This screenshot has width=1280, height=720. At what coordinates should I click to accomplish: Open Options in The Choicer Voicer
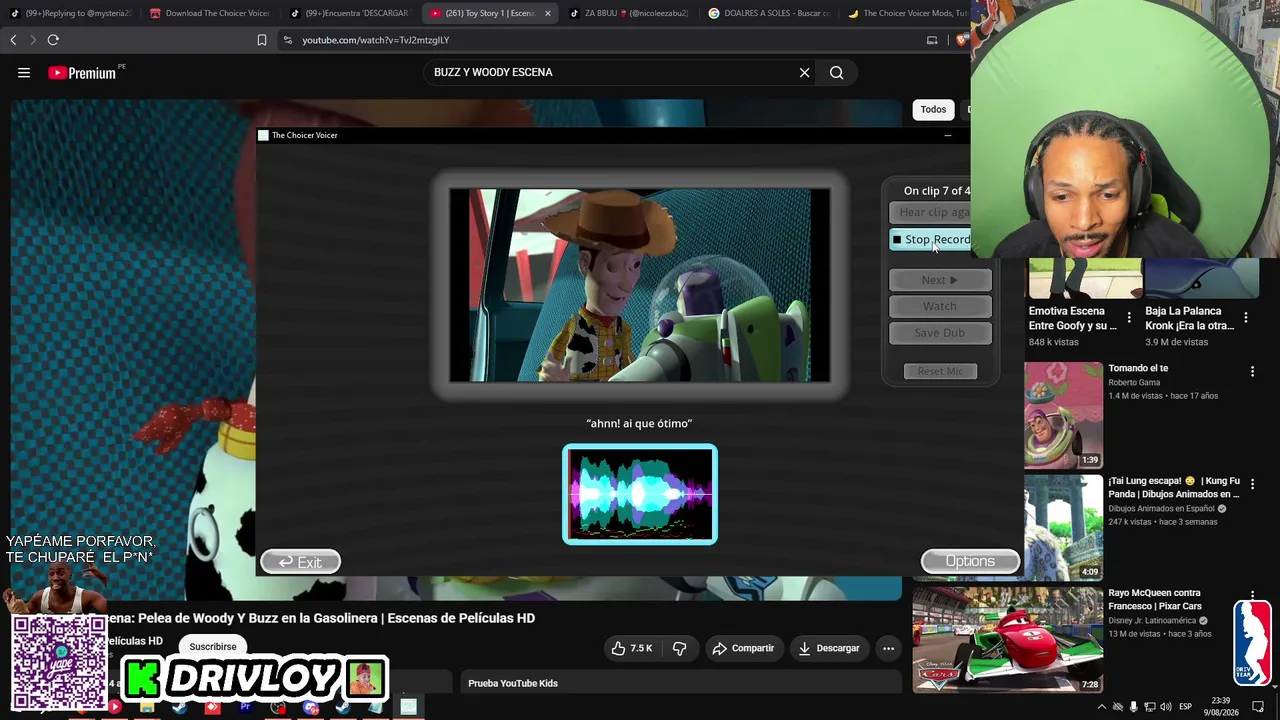point(970,561)
